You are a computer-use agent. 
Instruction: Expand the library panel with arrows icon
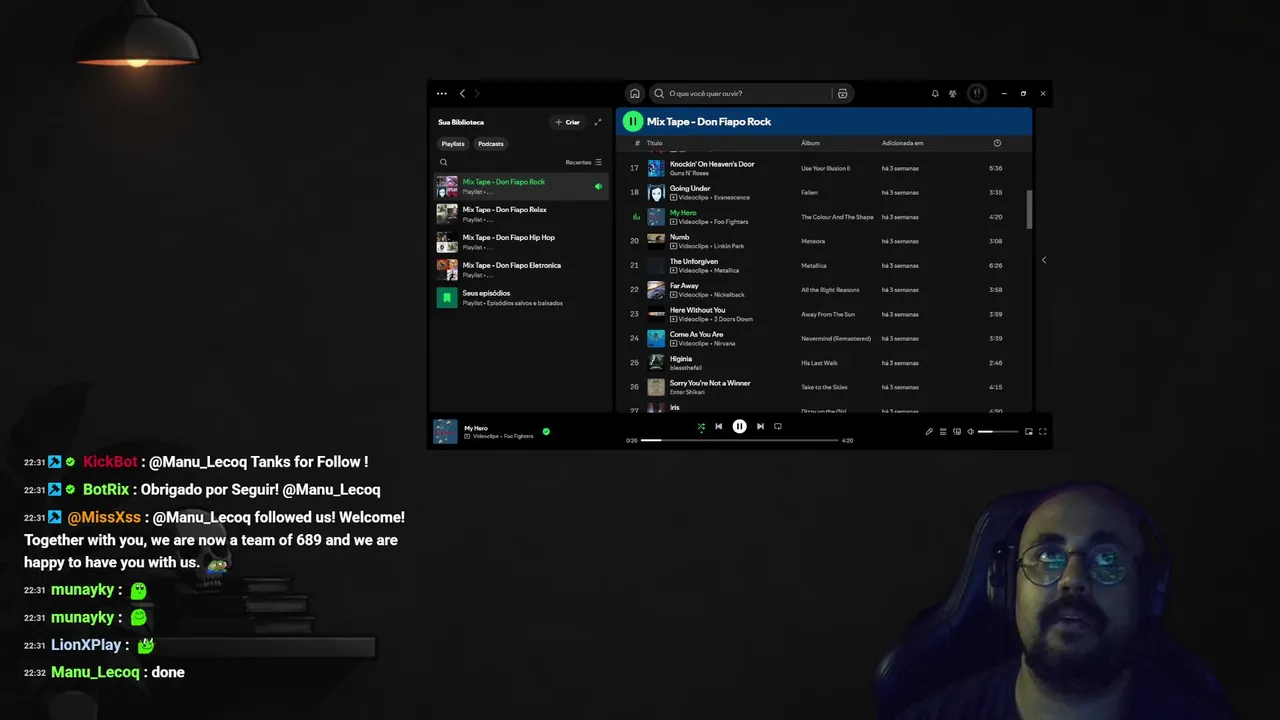(x=598, y=122)
